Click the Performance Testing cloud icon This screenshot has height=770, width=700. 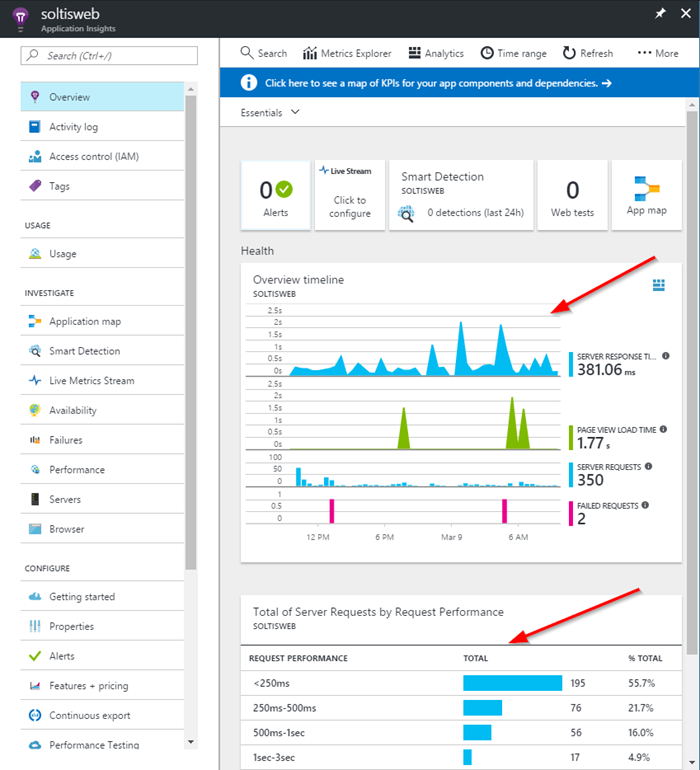[x=35, y=745]
